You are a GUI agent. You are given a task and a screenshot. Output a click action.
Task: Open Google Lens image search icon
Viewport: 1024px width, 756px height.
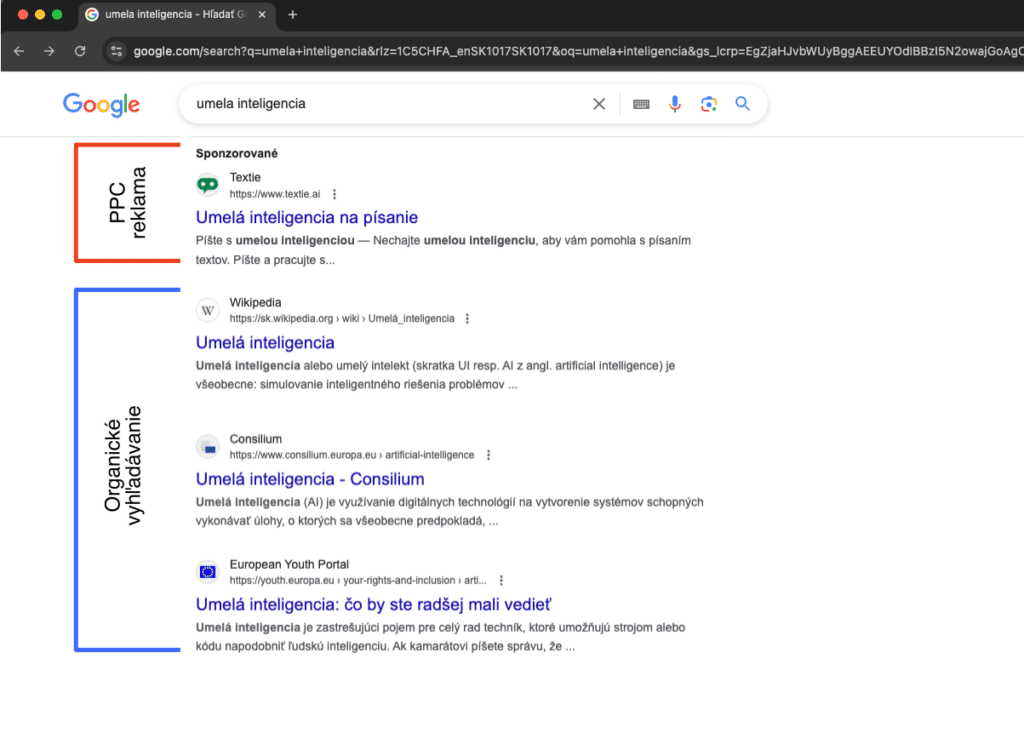point(709,104)
